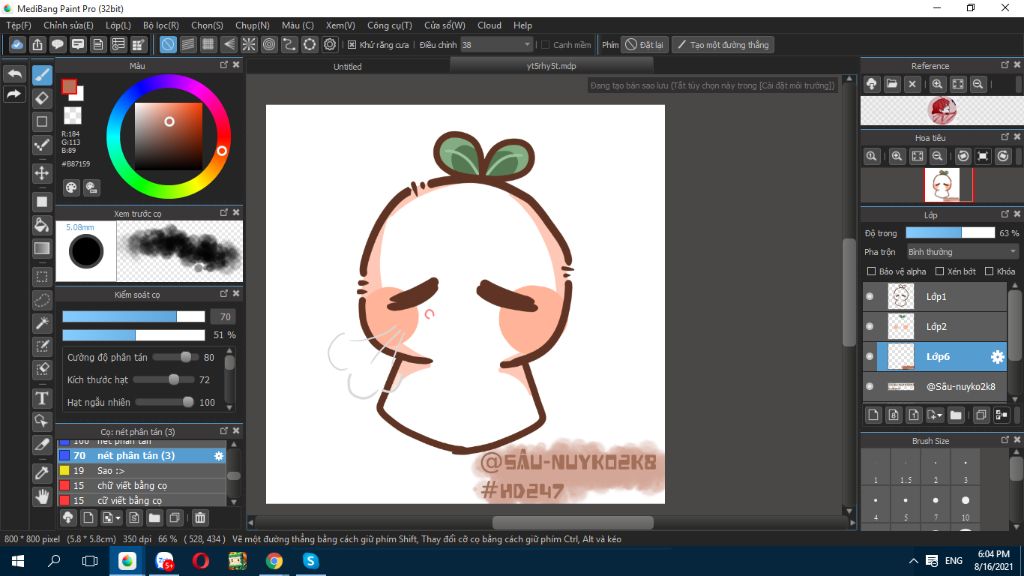Hide the Lớp6 layer visibility dot
The width and height of the screenshot is (1024, 576).
click(x=869, y=357)
